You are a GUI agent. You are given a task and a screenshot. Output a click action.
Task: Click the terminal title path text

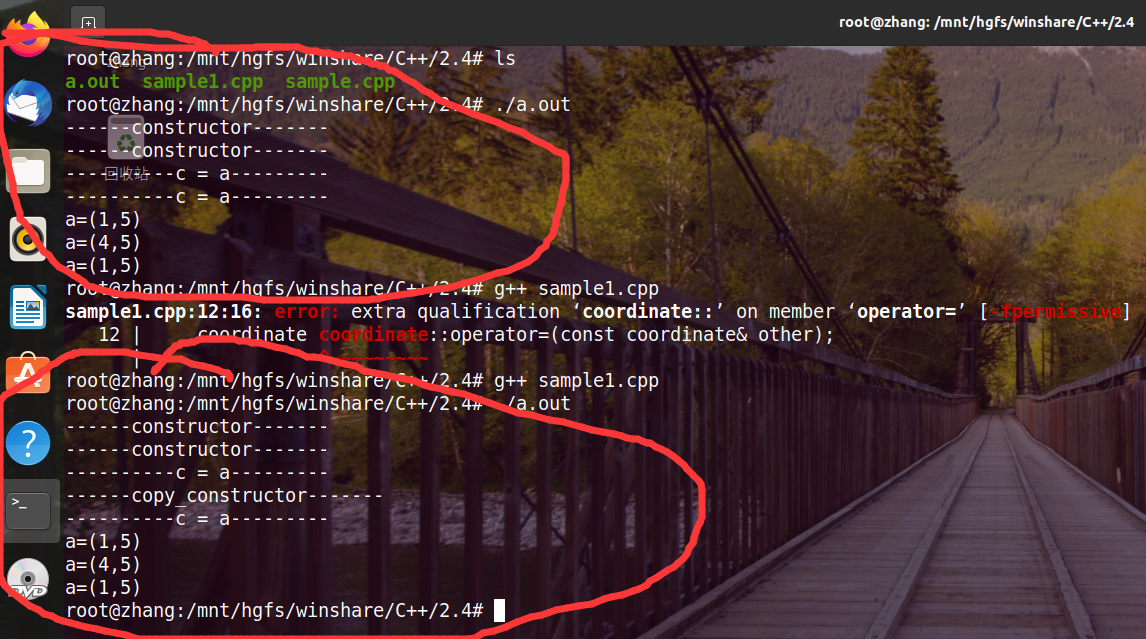point(986,22)
